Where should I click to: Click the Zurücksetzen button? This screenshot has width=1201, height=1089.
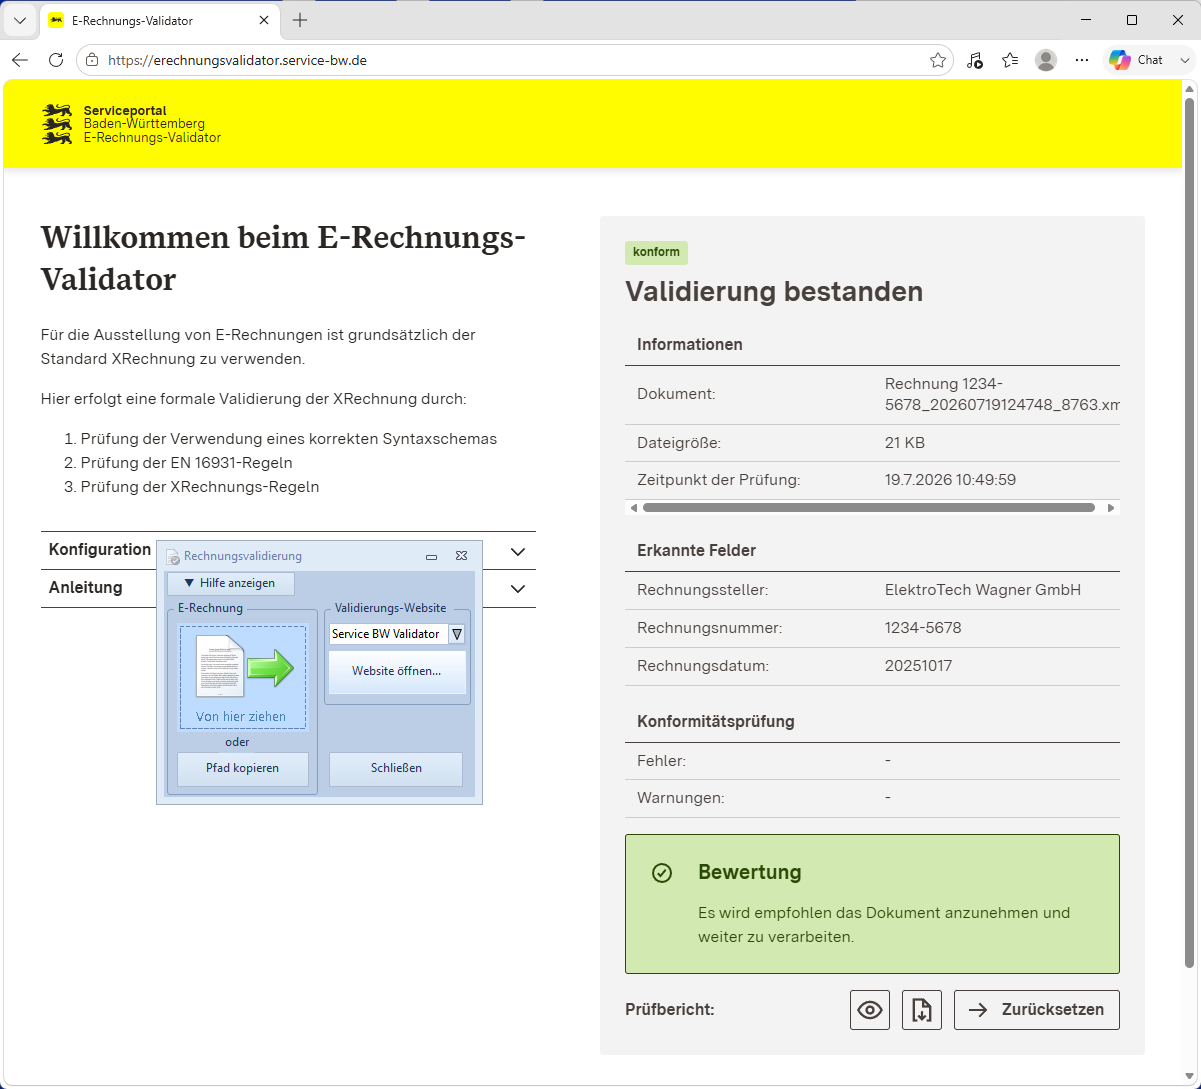pos(1037,1010)
